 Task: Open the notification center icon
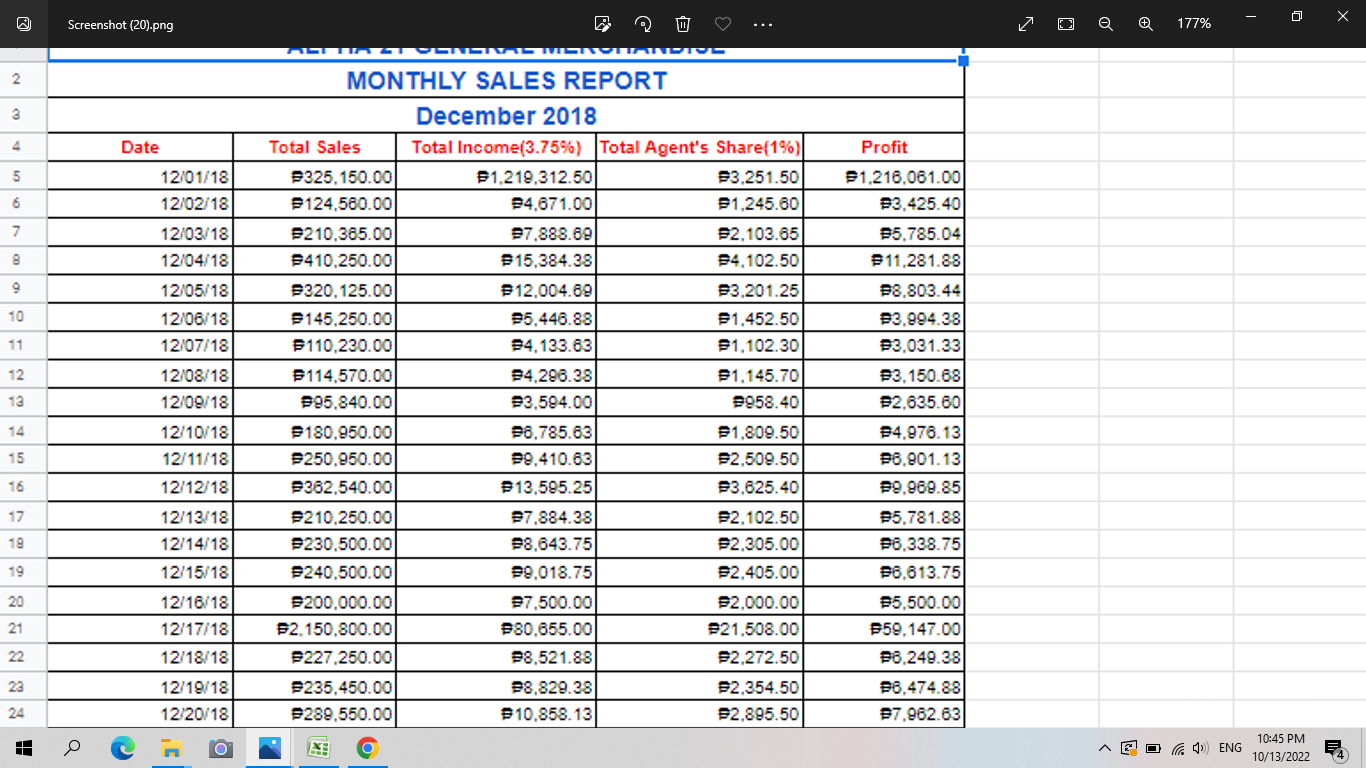pos(1334,748)
